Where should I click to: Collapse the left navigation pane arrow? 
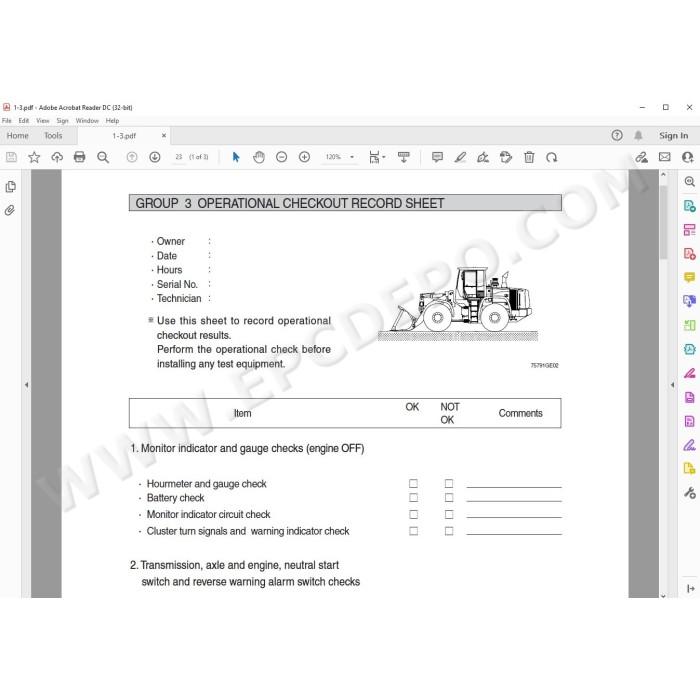pyautogui.click(x=26, y=384)
